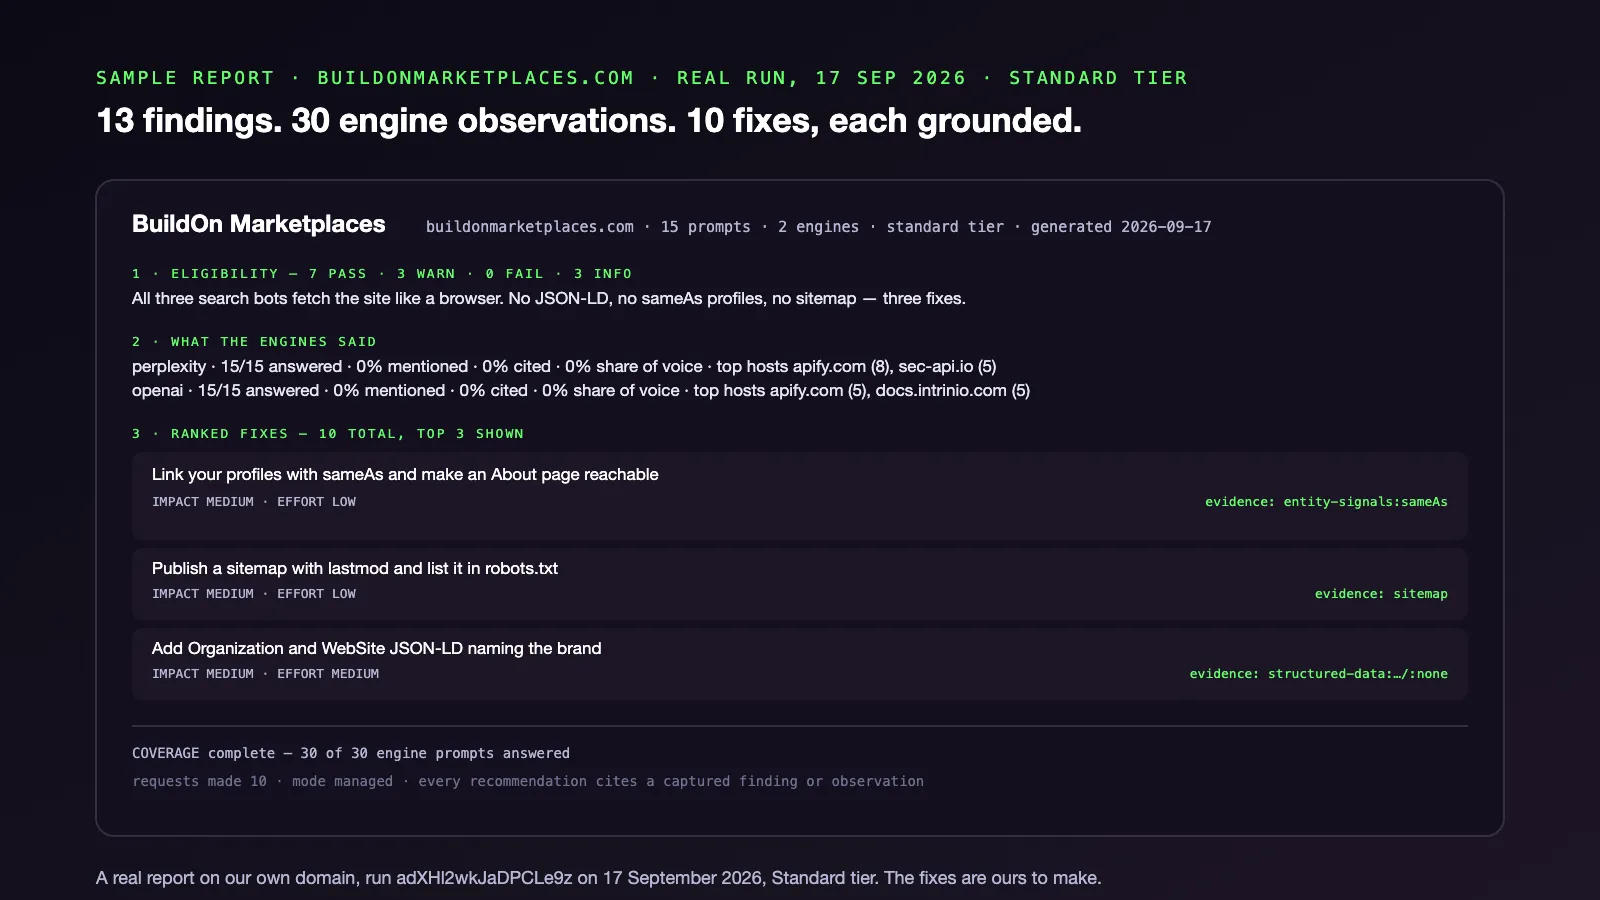Image resolution: width=1600 pixels, height=900 pixels.
Task: Click the 'SAMPLE REPORT' label at top
Action: click(185, 78)
